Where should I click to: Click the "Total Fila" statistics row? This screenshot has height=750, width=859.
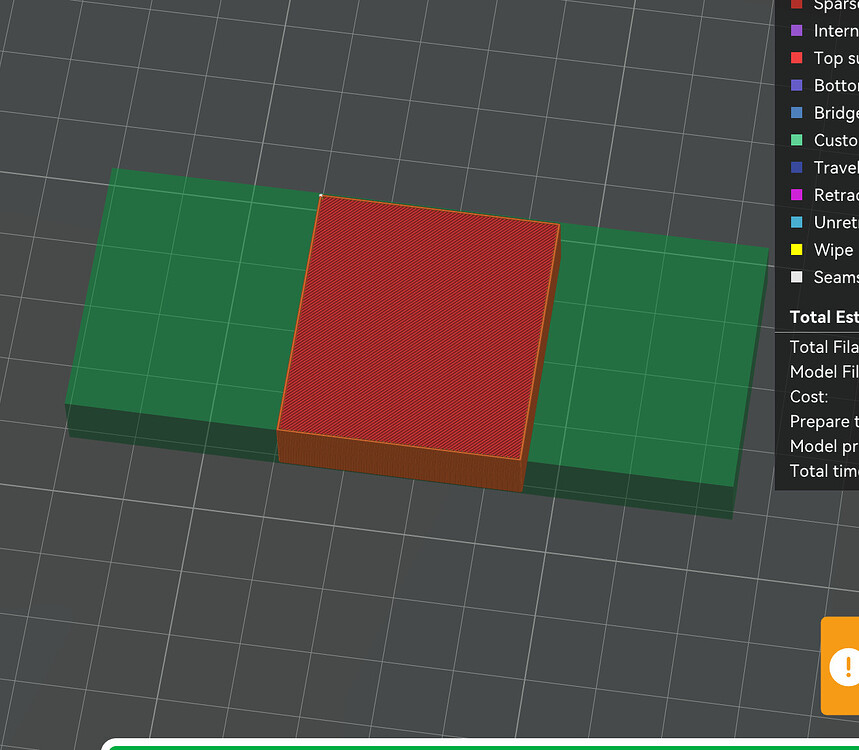[824, 347]
